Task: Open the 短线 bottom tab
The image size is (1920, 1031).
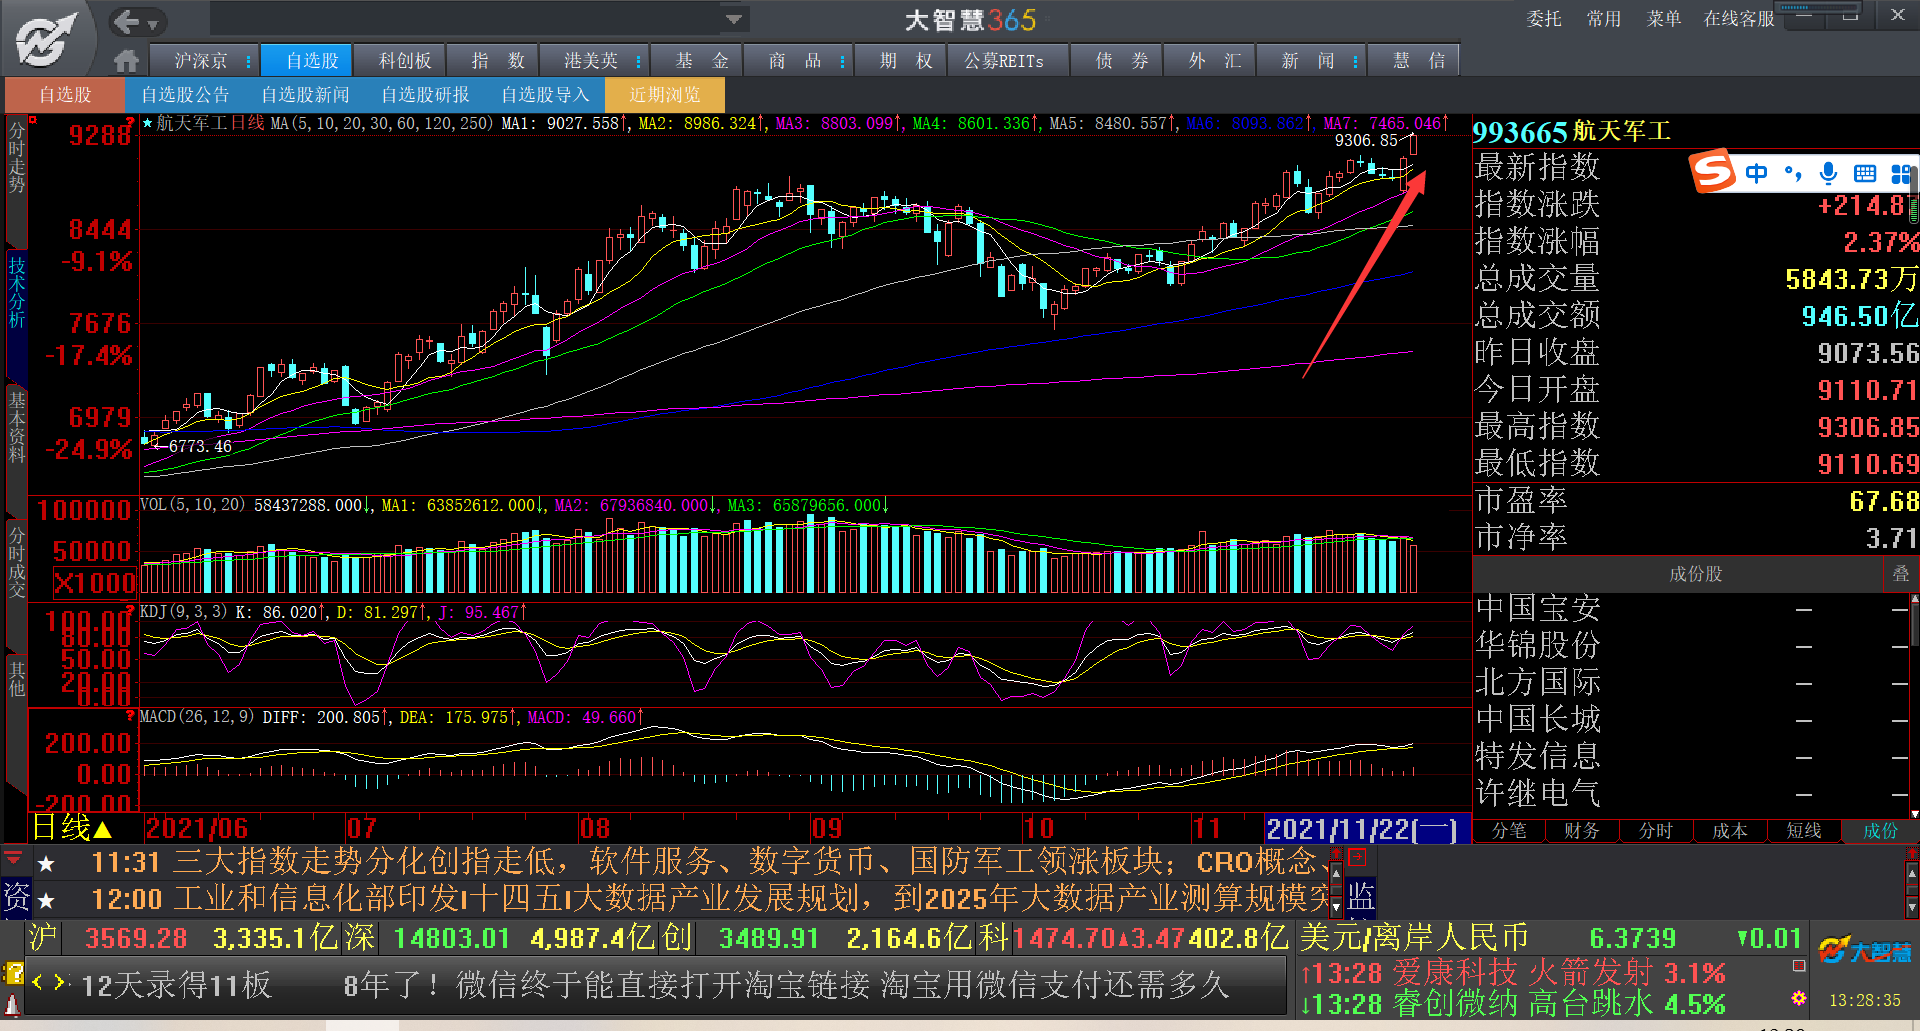Action: (x=1804, y=830)
